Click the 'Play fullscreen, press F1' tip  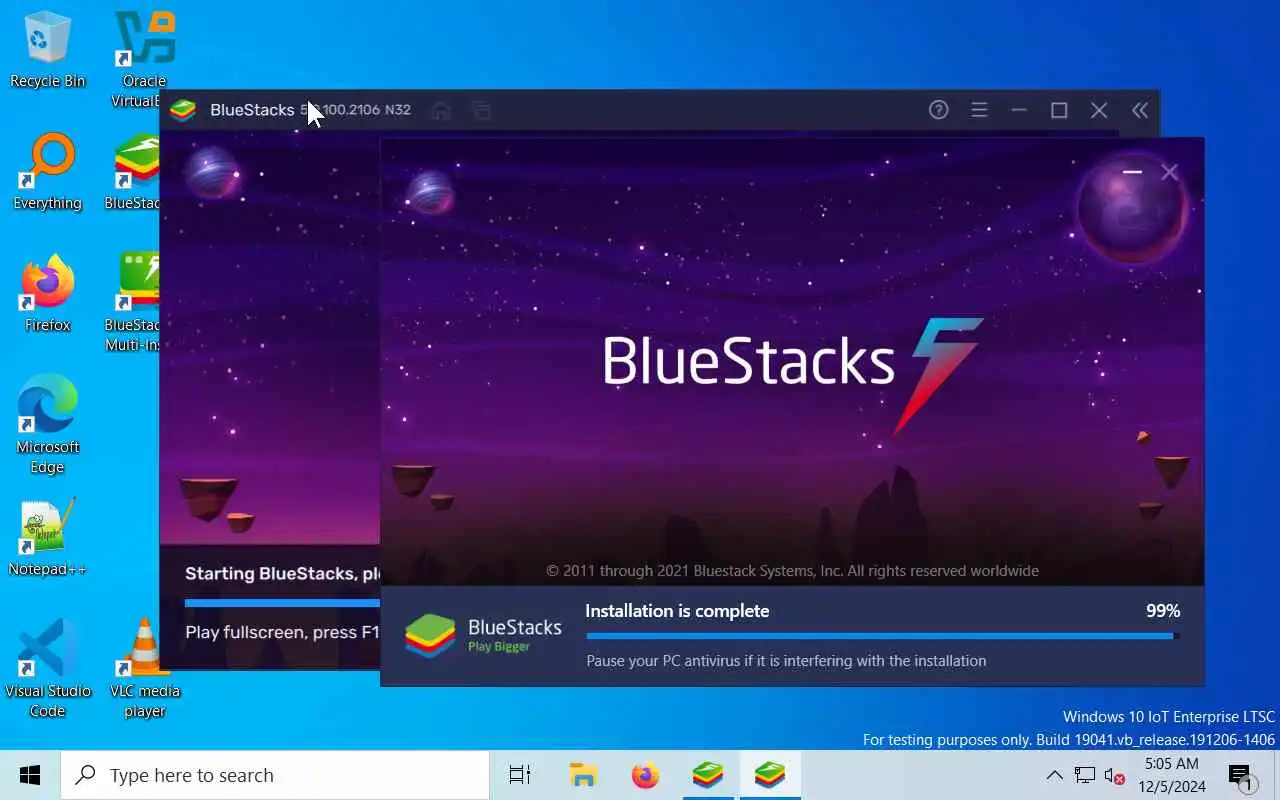[282, 632]
